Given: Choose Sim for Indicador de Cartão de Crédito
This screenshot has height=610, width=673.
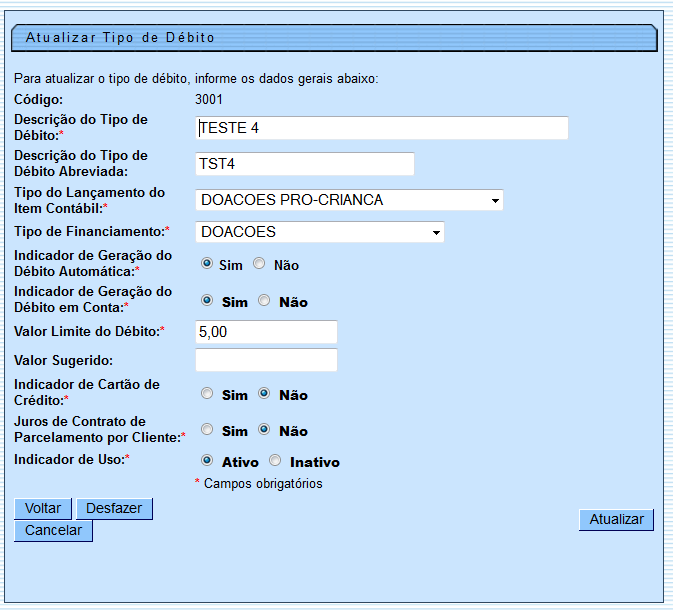Looking at the screenshot, I should coord(207,394).
